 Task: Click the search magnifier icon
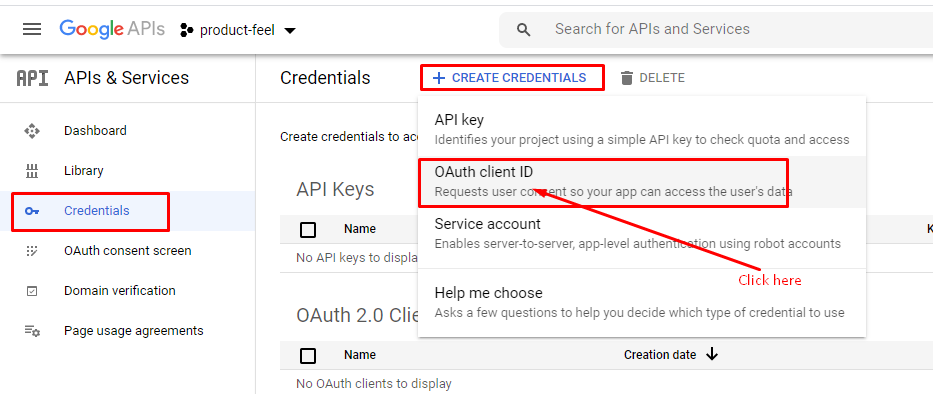[524, 30]
